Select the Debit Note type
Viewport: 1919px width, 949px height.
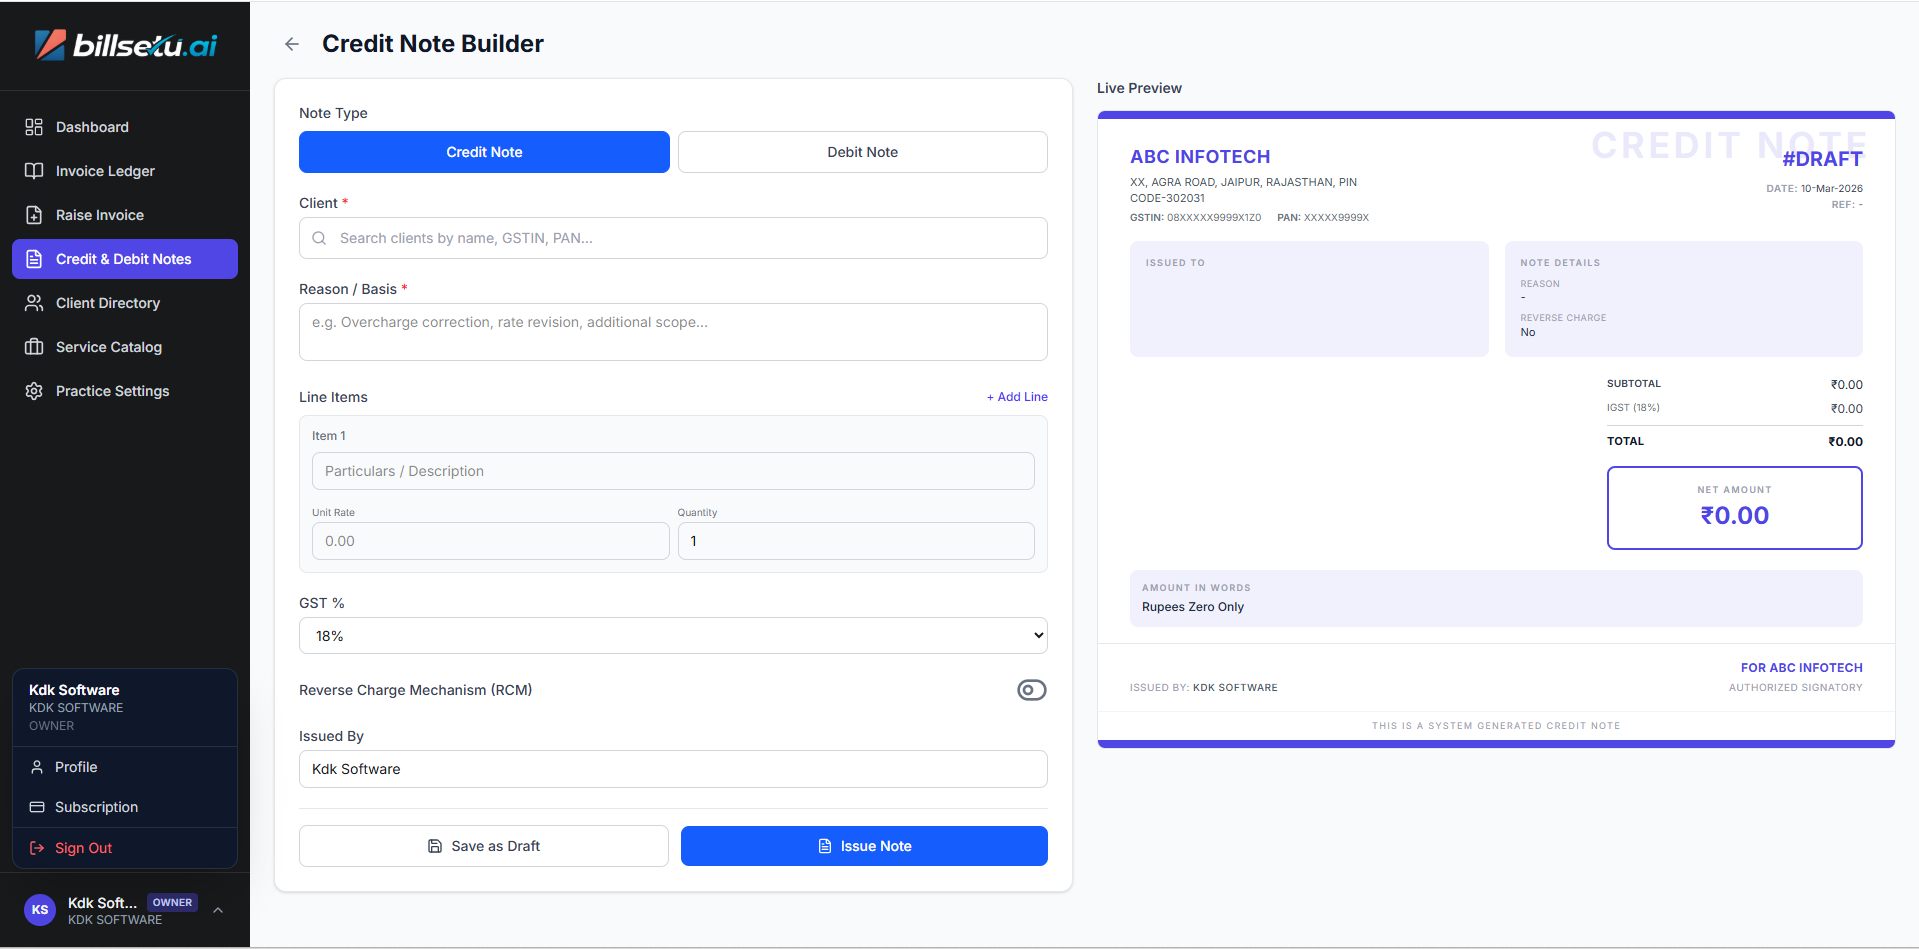coord(862,152)
